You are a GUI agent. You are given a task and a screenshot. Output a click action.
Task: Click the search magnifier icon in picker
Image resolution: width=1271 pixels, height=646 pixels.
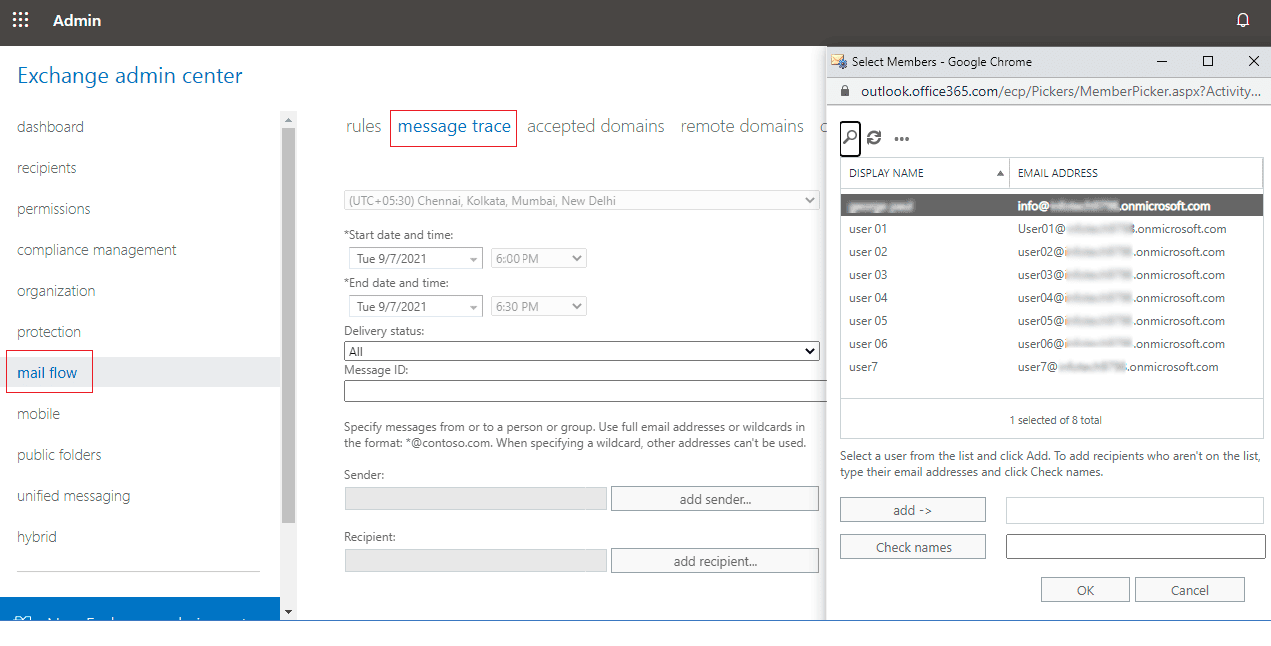click(849, 138)
